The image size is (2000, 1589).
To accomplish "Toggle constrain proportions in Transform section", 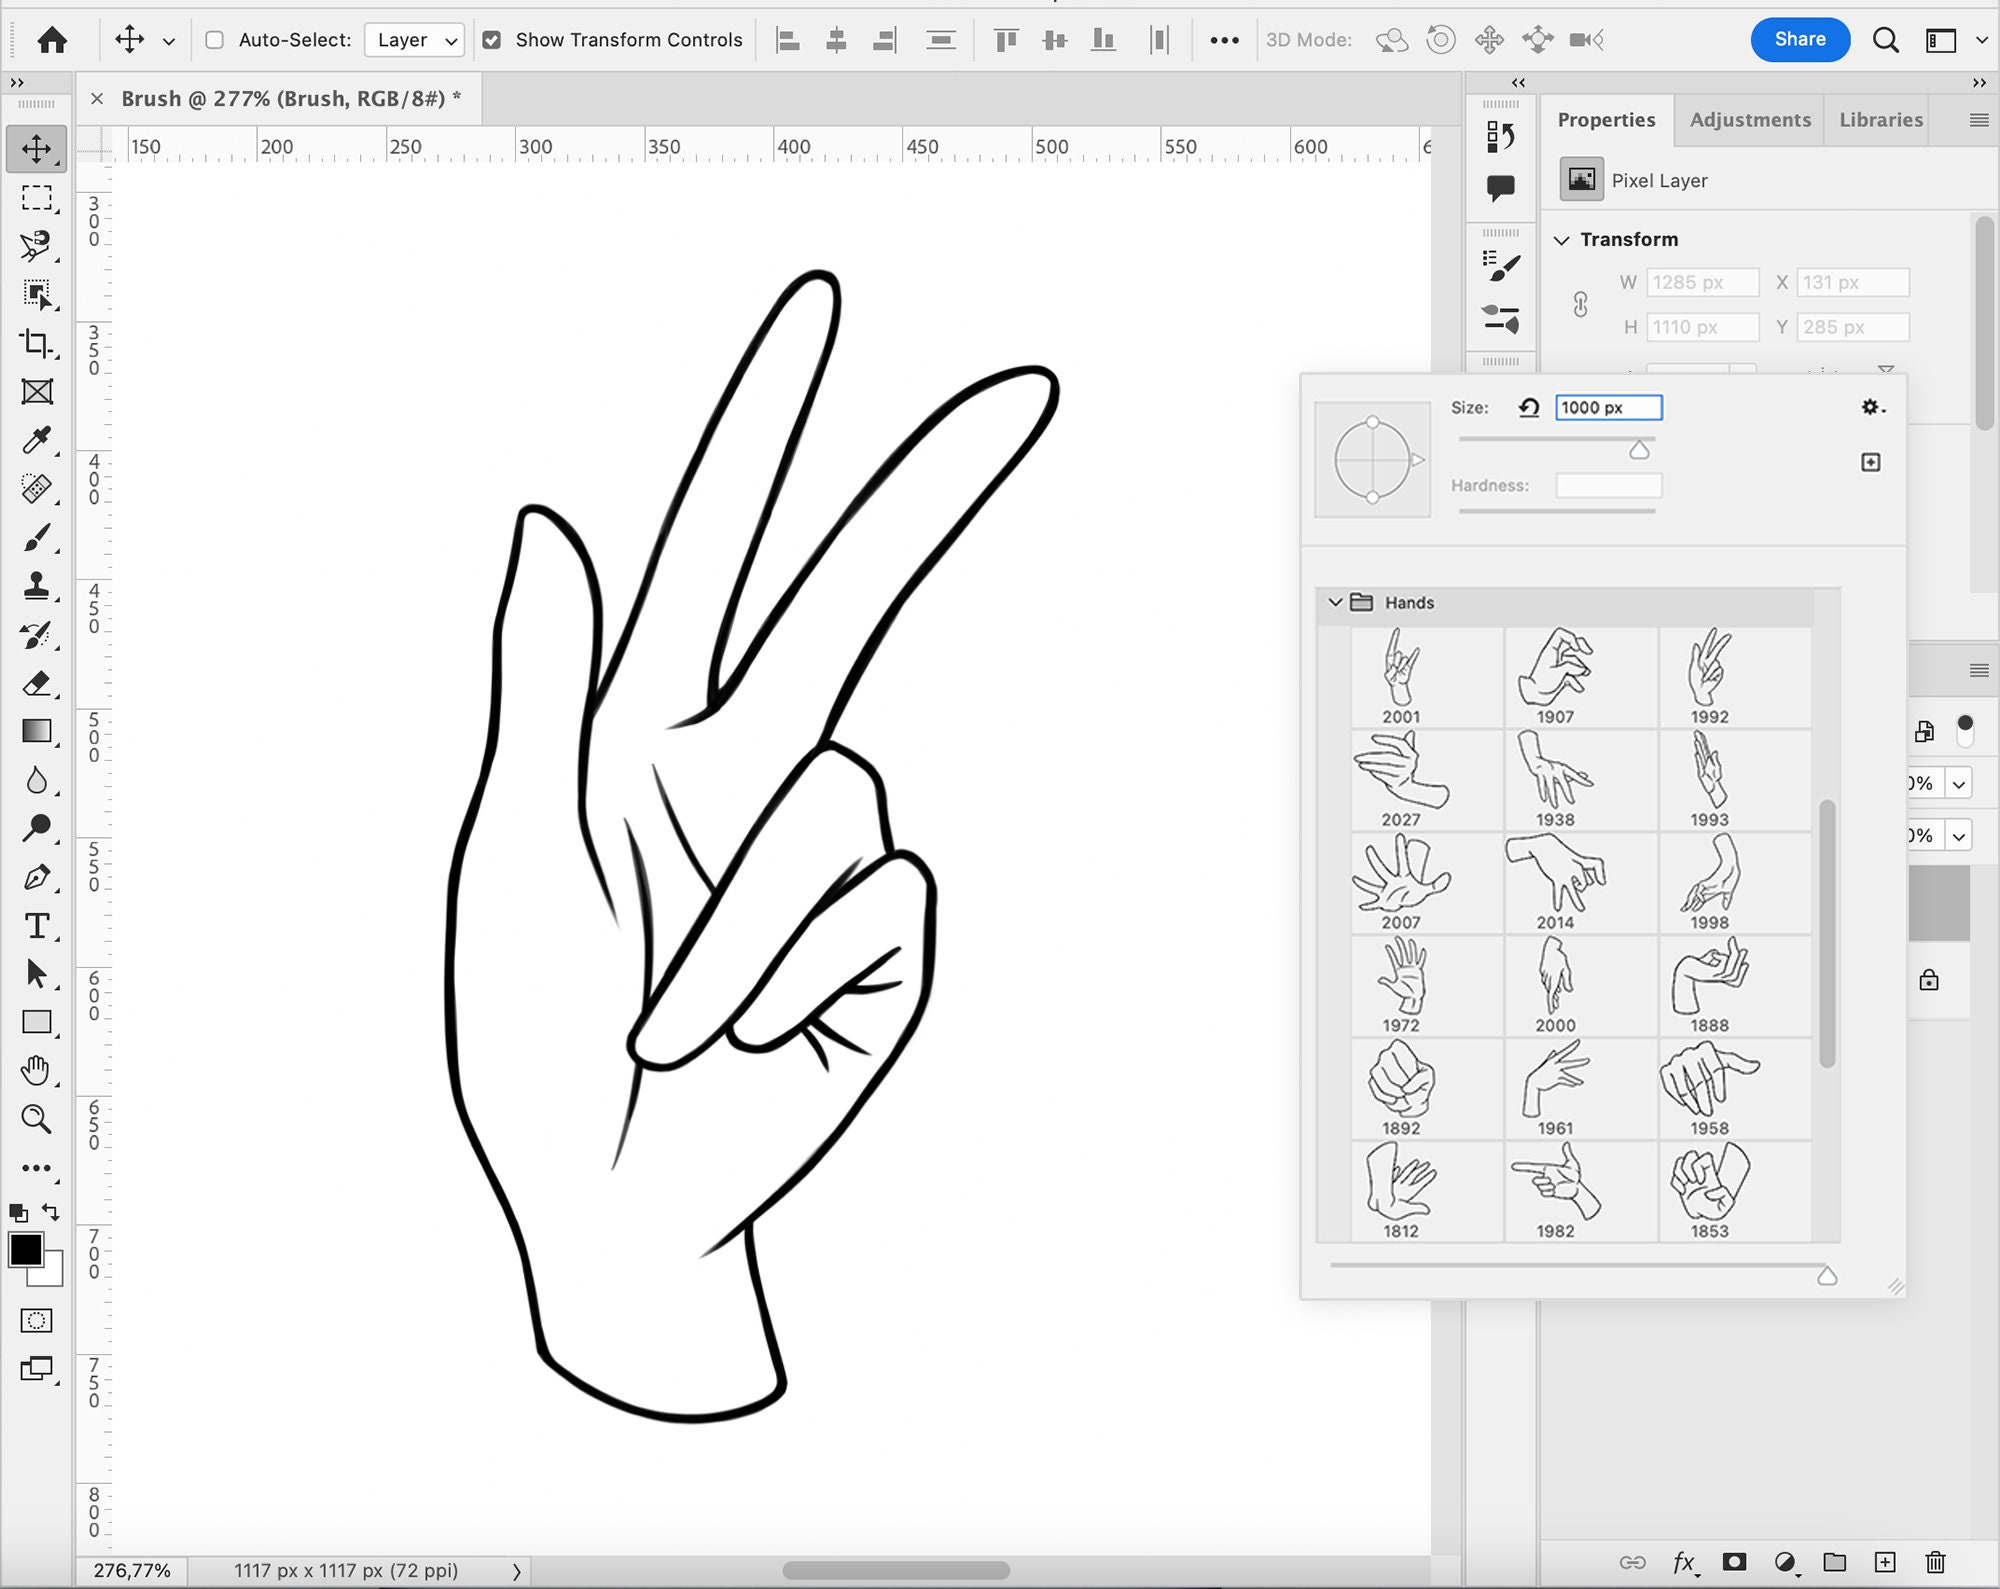I will coord(1580,305).
